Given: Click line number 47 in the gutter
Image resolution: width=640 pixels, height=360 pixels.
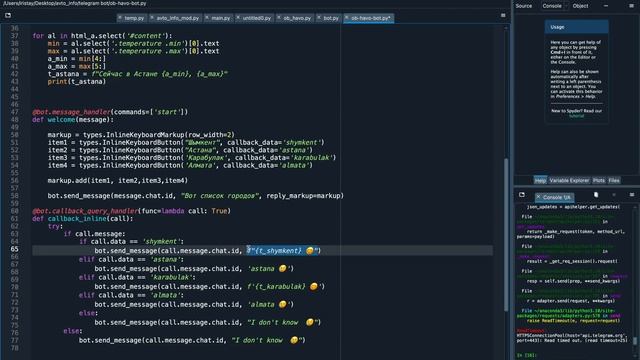Looking at the screenshot, I should click(14, 112).
